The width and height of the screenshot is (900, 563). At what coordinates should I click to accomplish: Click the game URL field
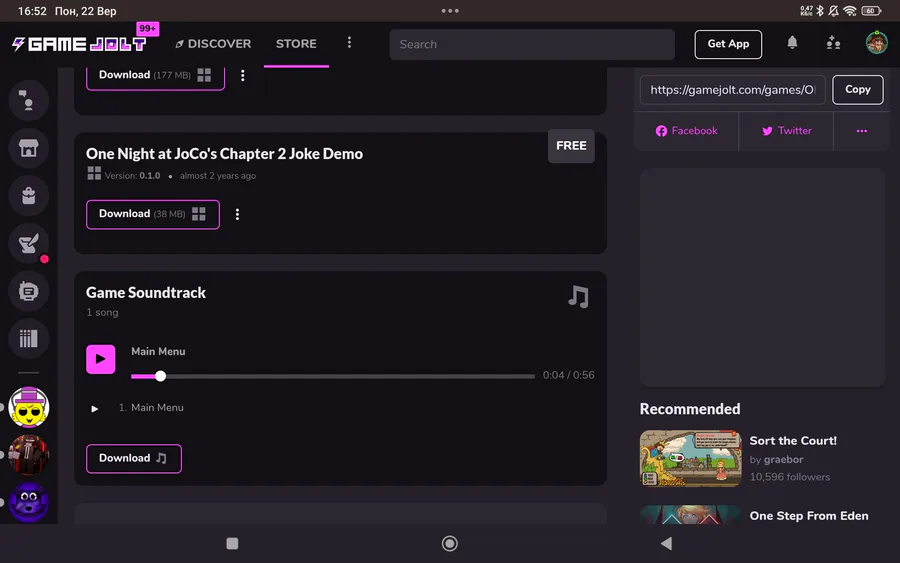tap(732, 90)
